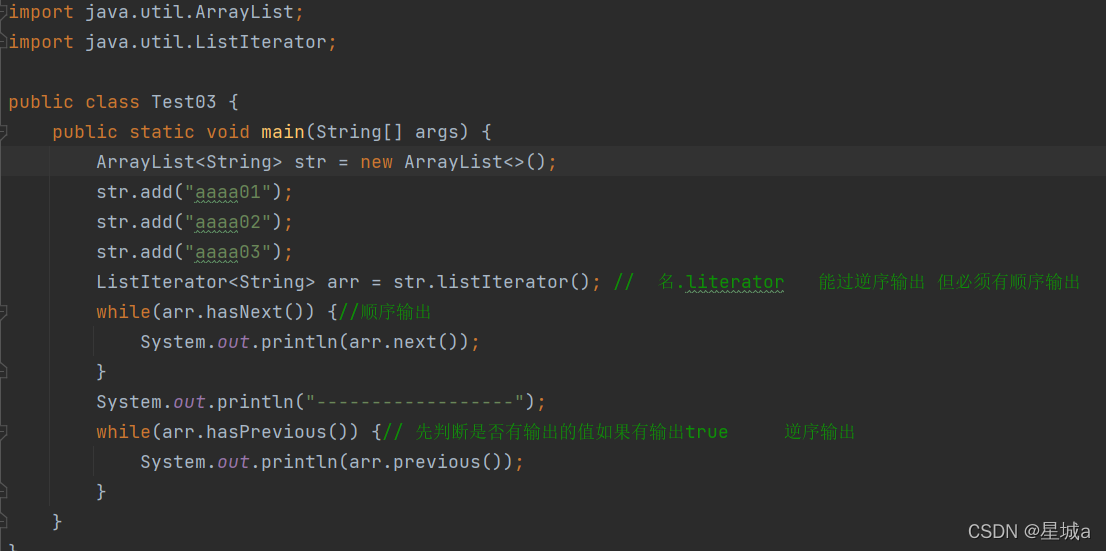Click the str.listIterator() call

(491, 282)
